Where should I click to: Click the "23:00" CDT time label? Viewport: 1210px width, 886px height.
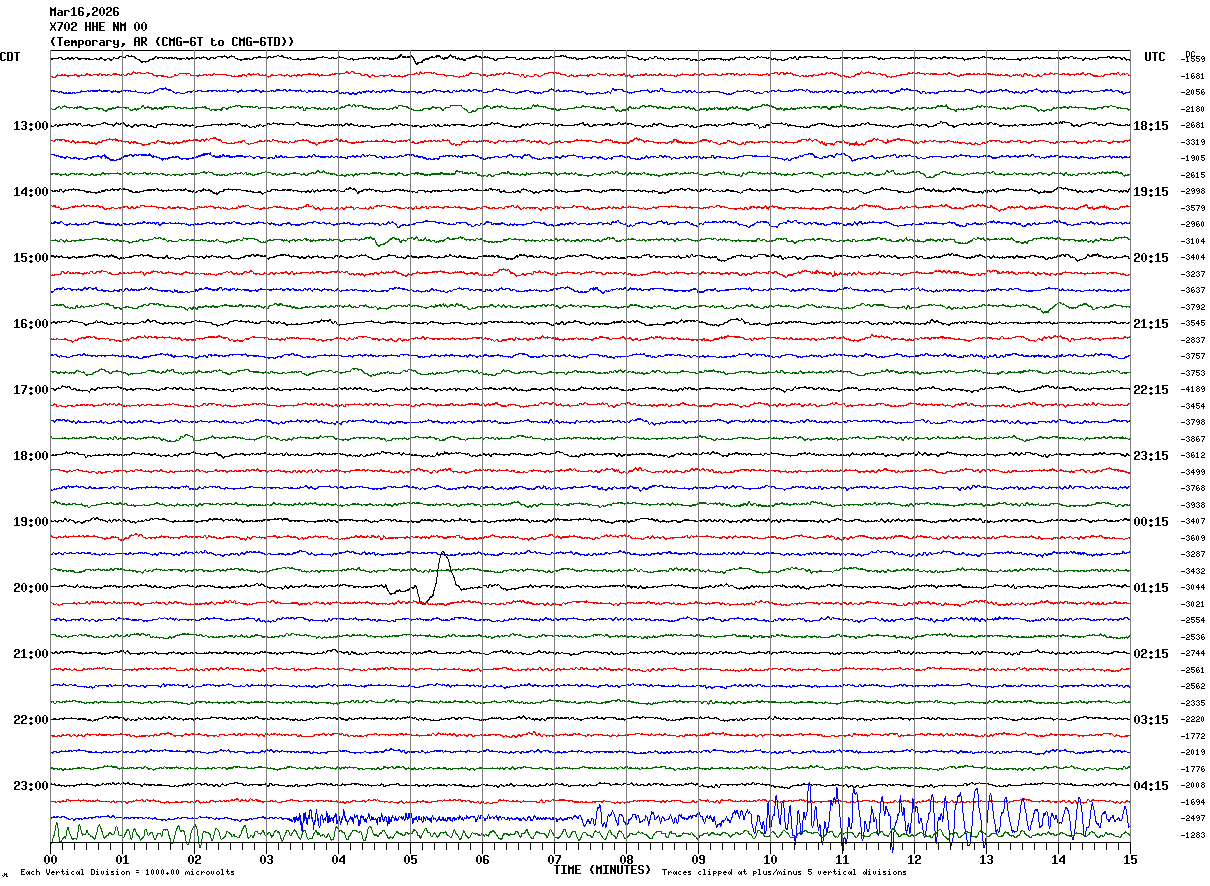coord(30,786)
